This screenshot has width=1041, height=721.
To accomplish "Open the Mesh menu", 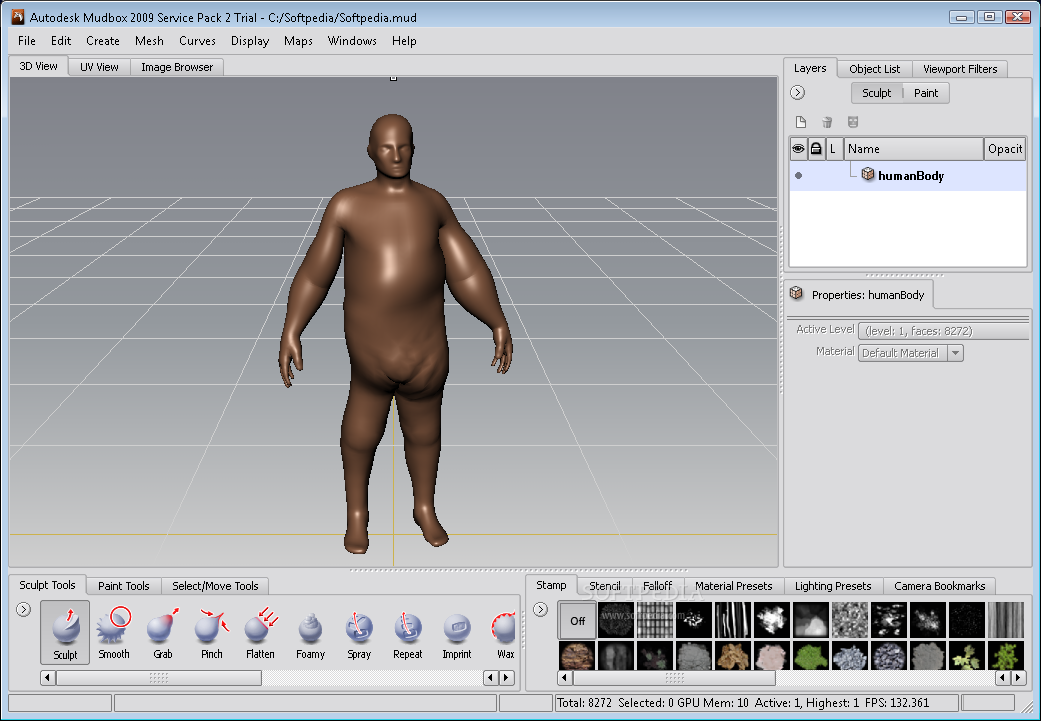I will point(149,41).
